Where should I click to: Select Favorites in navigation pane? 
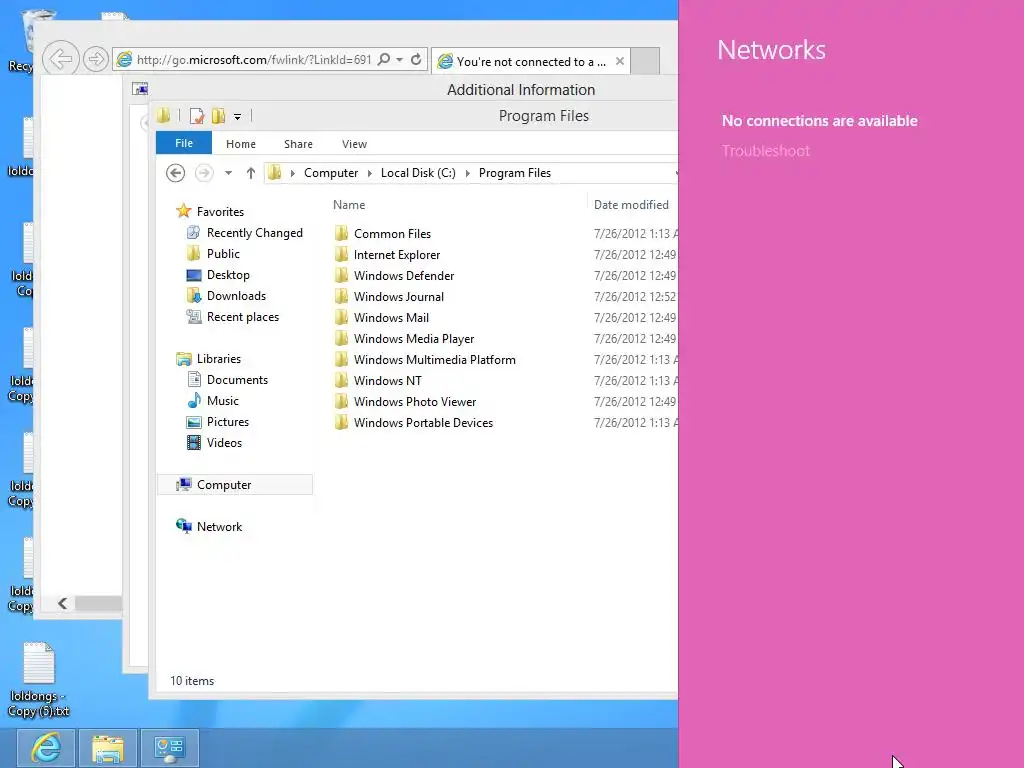[220, 212]
